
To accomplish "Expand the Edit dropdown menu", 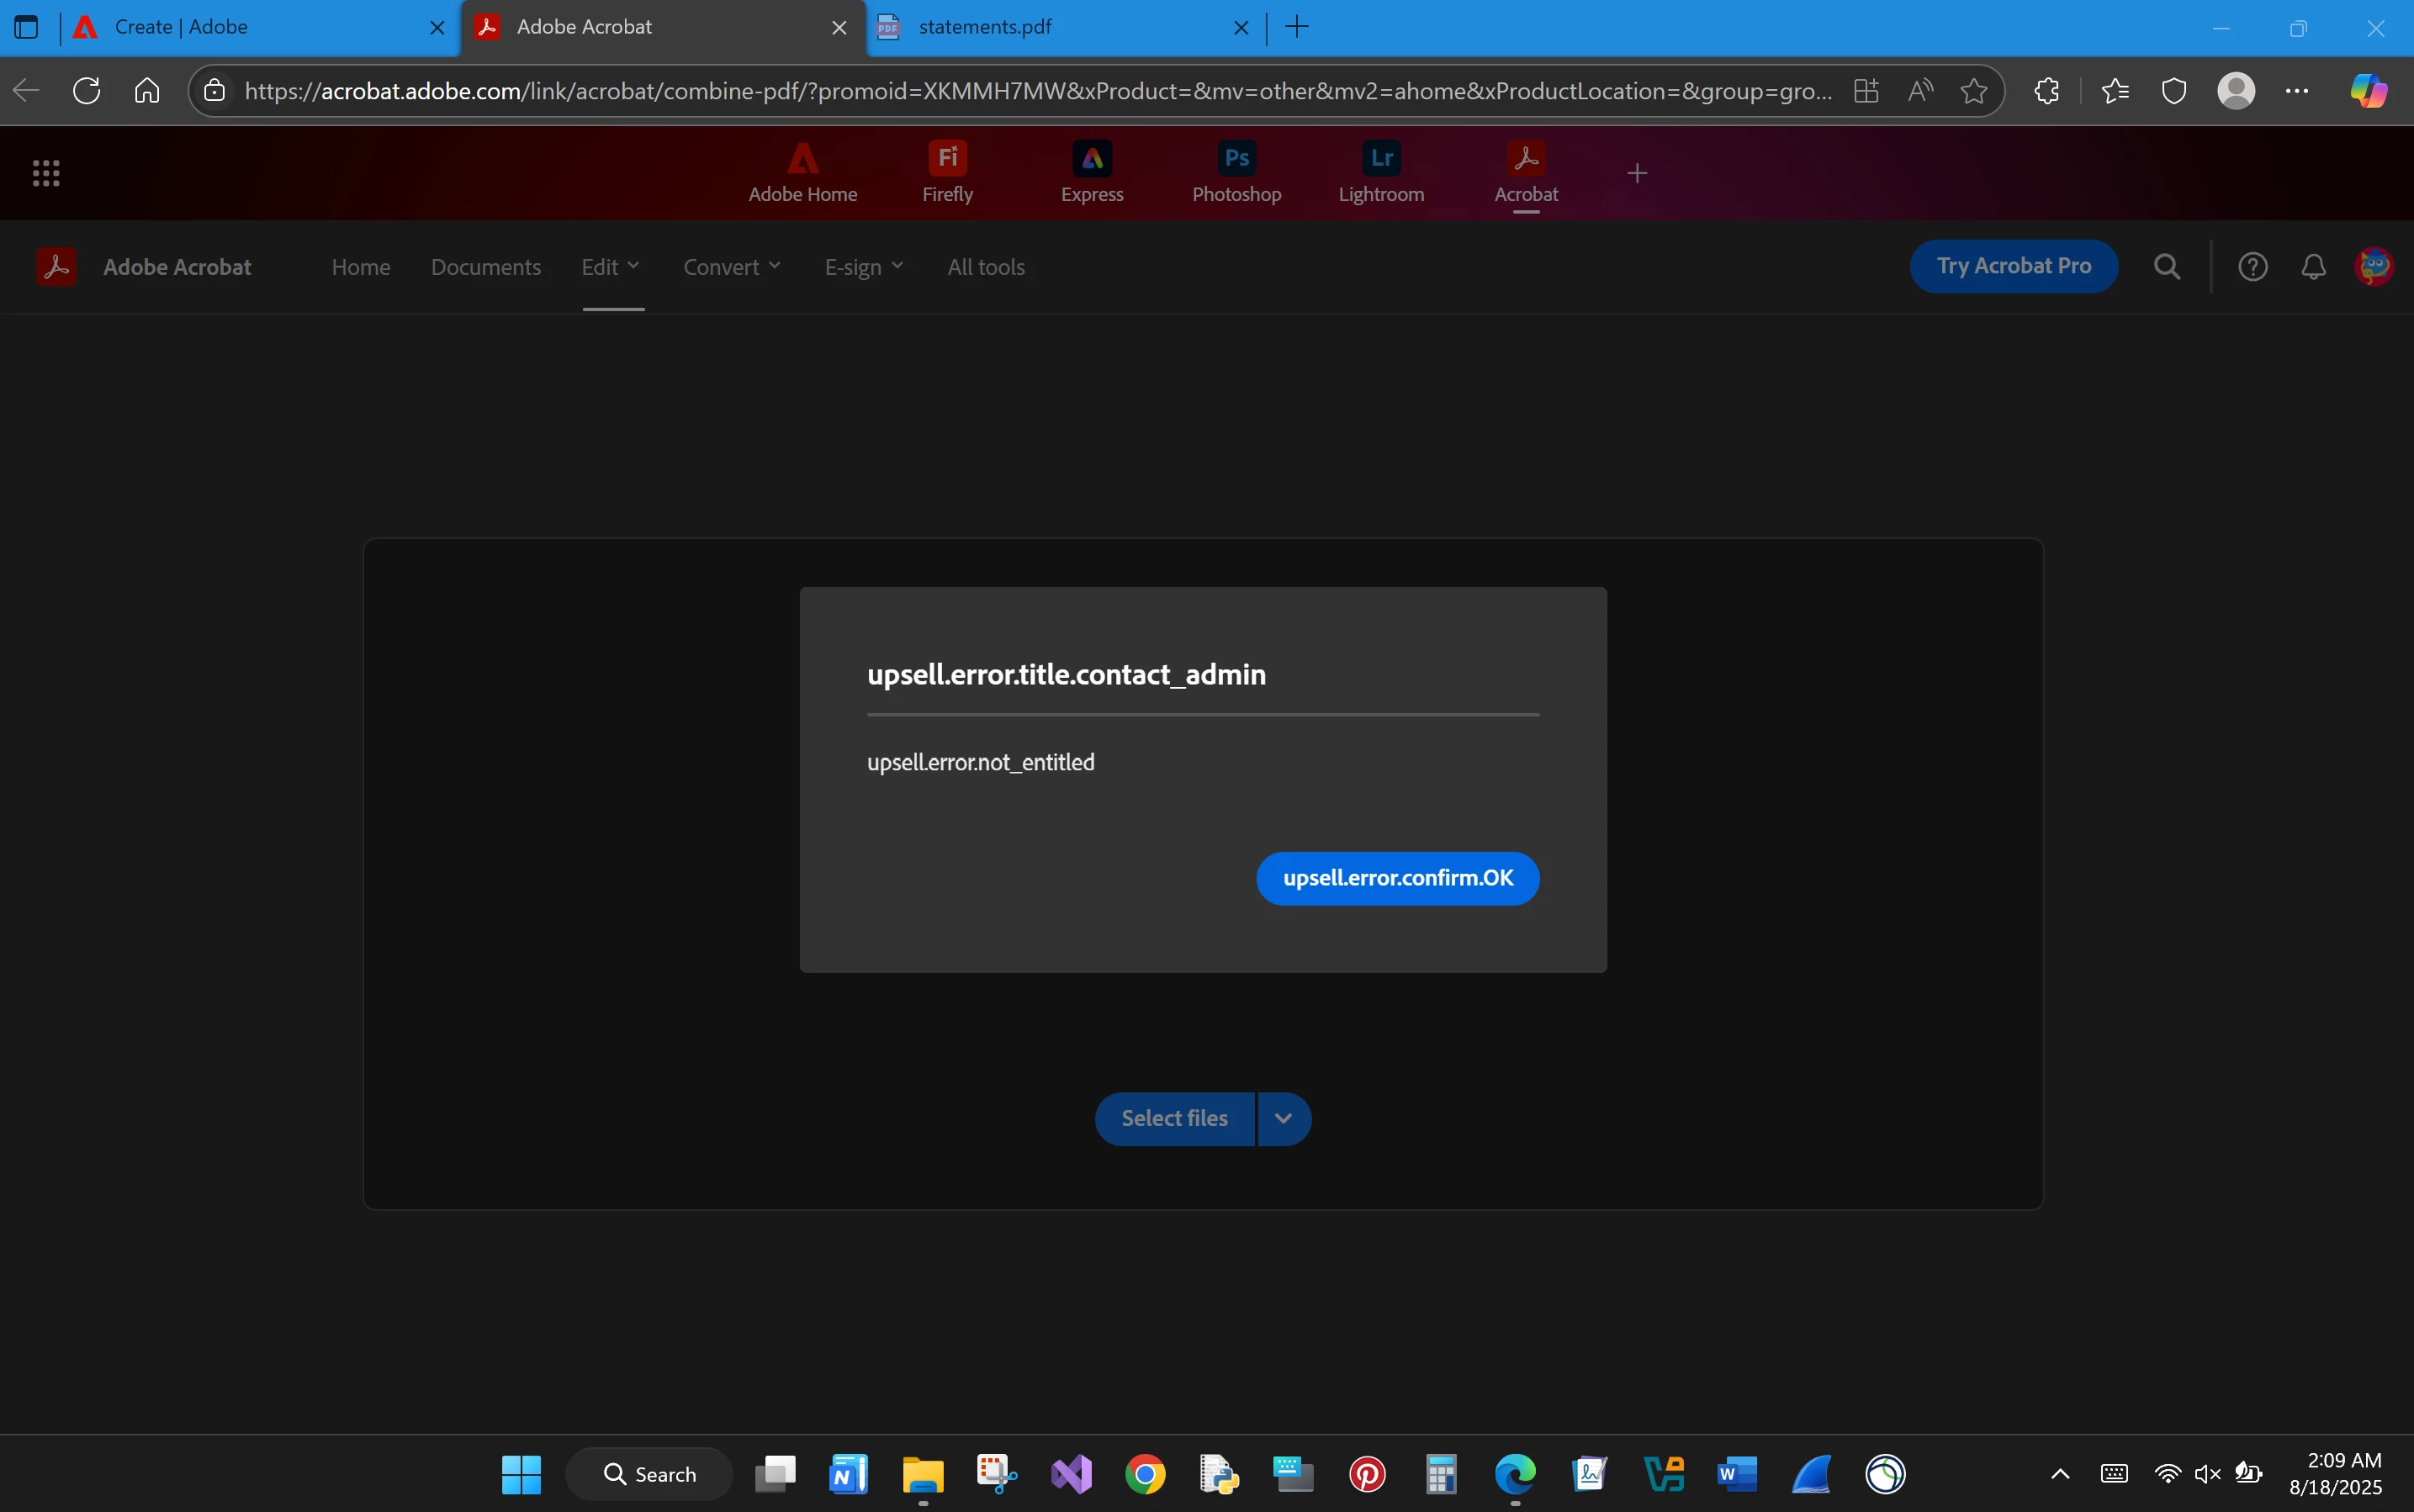I will click(611, 267).
